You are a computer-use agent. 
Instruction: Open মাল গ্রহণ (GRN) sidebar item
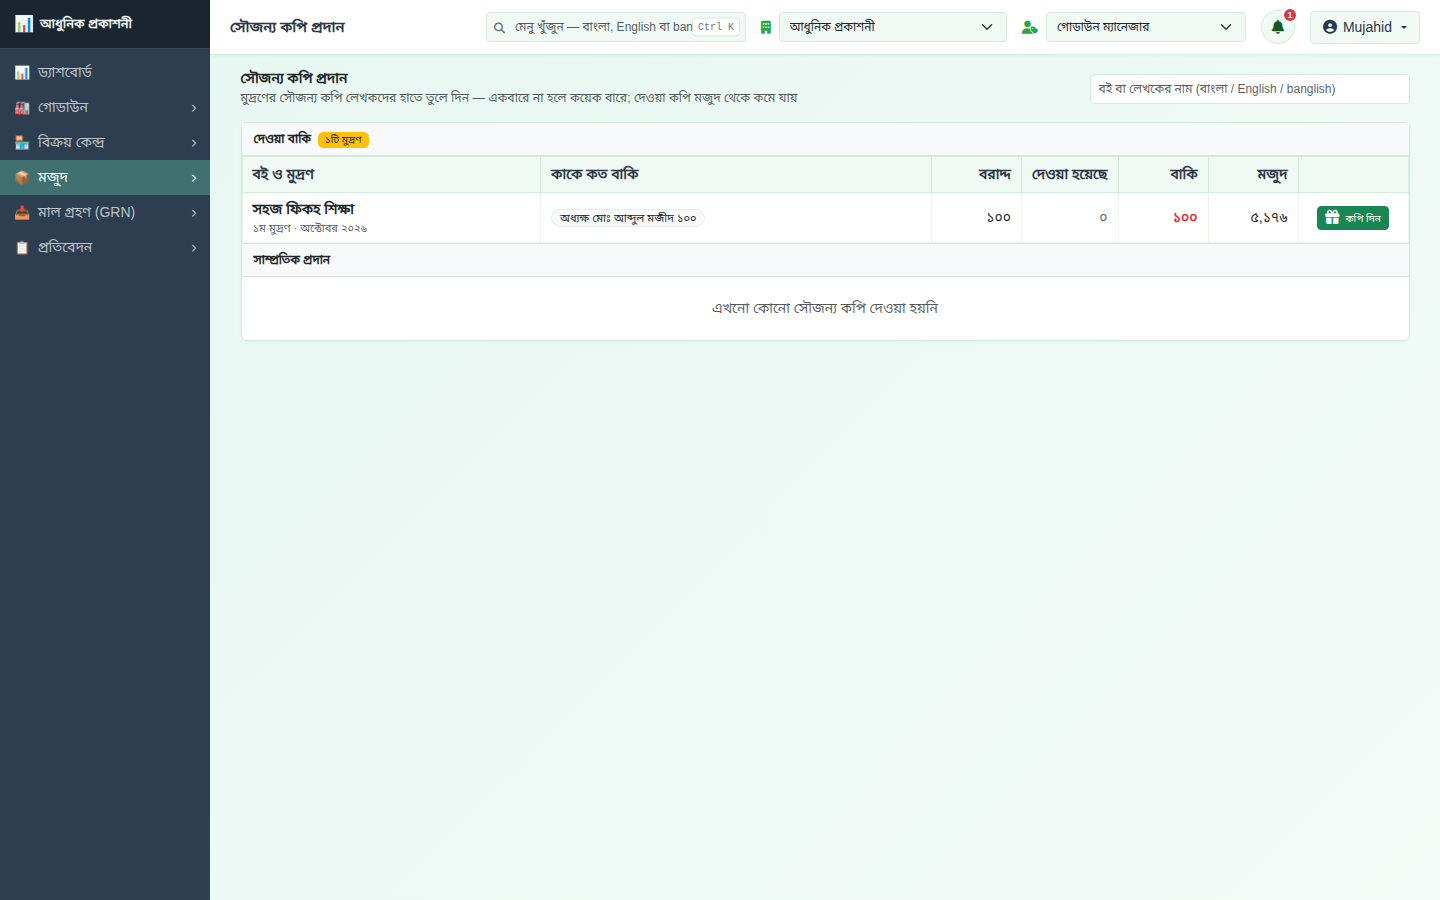pyautogui.click(x=105, y=212)
